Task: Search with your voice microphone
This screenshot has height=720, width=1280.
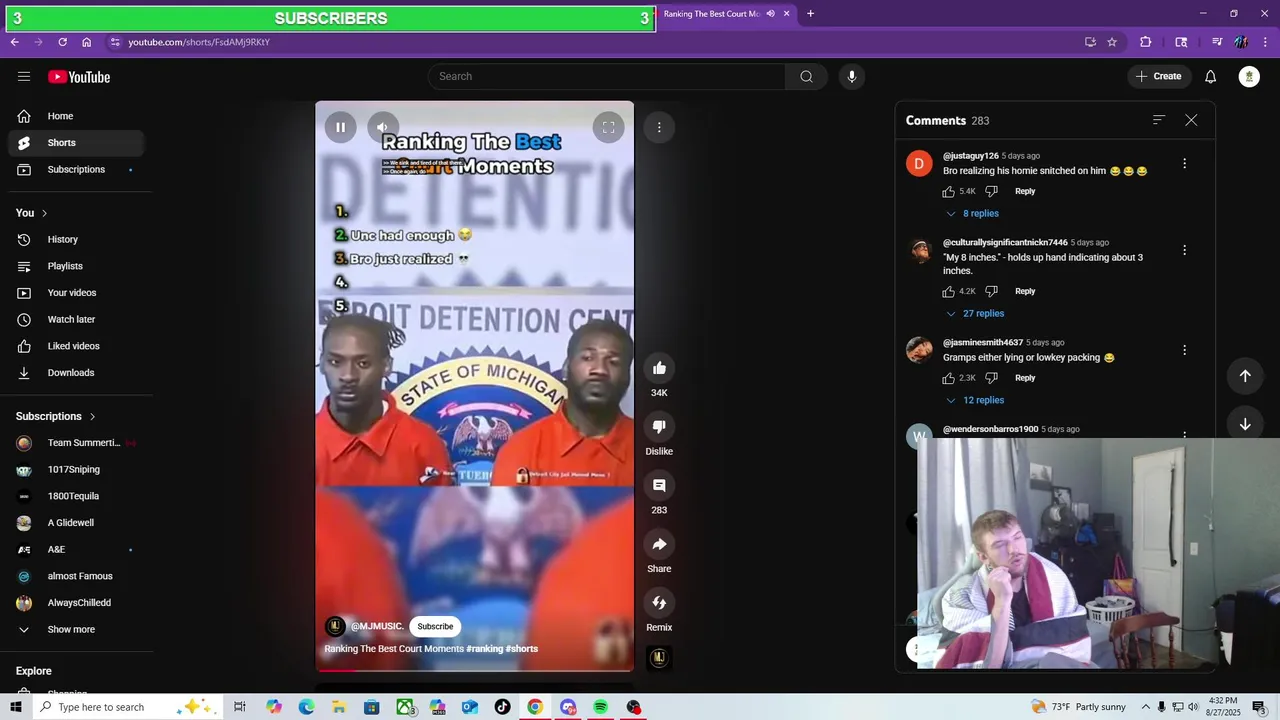Action: click(851, 76)
